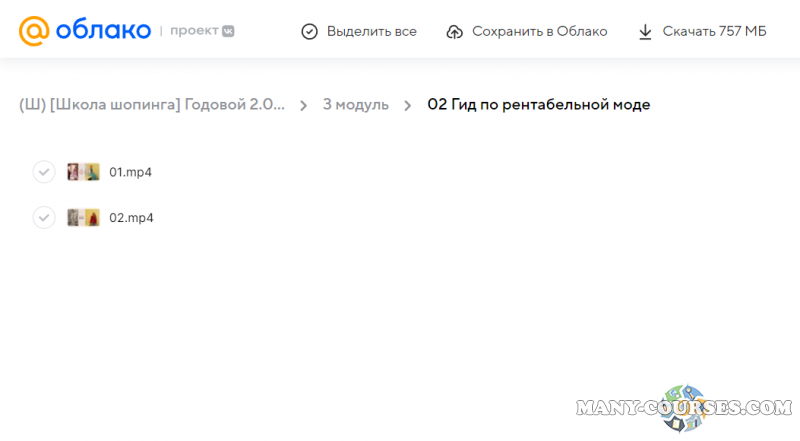Screen dimensions: 800x441
Task: Click the orange @ Облако logo icon
Action: click(34, 31)
